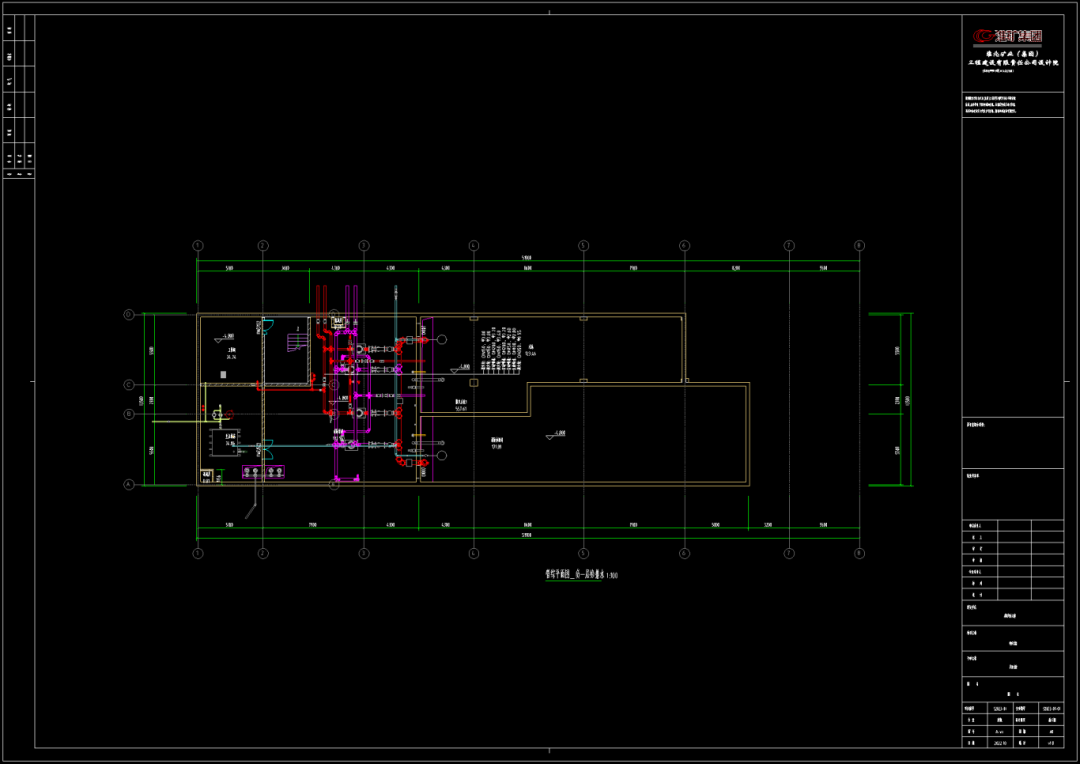Click grid bubble 5 at the bottom row
The height and width of the screenshot is (764, 1080).
tap(583, 552)
